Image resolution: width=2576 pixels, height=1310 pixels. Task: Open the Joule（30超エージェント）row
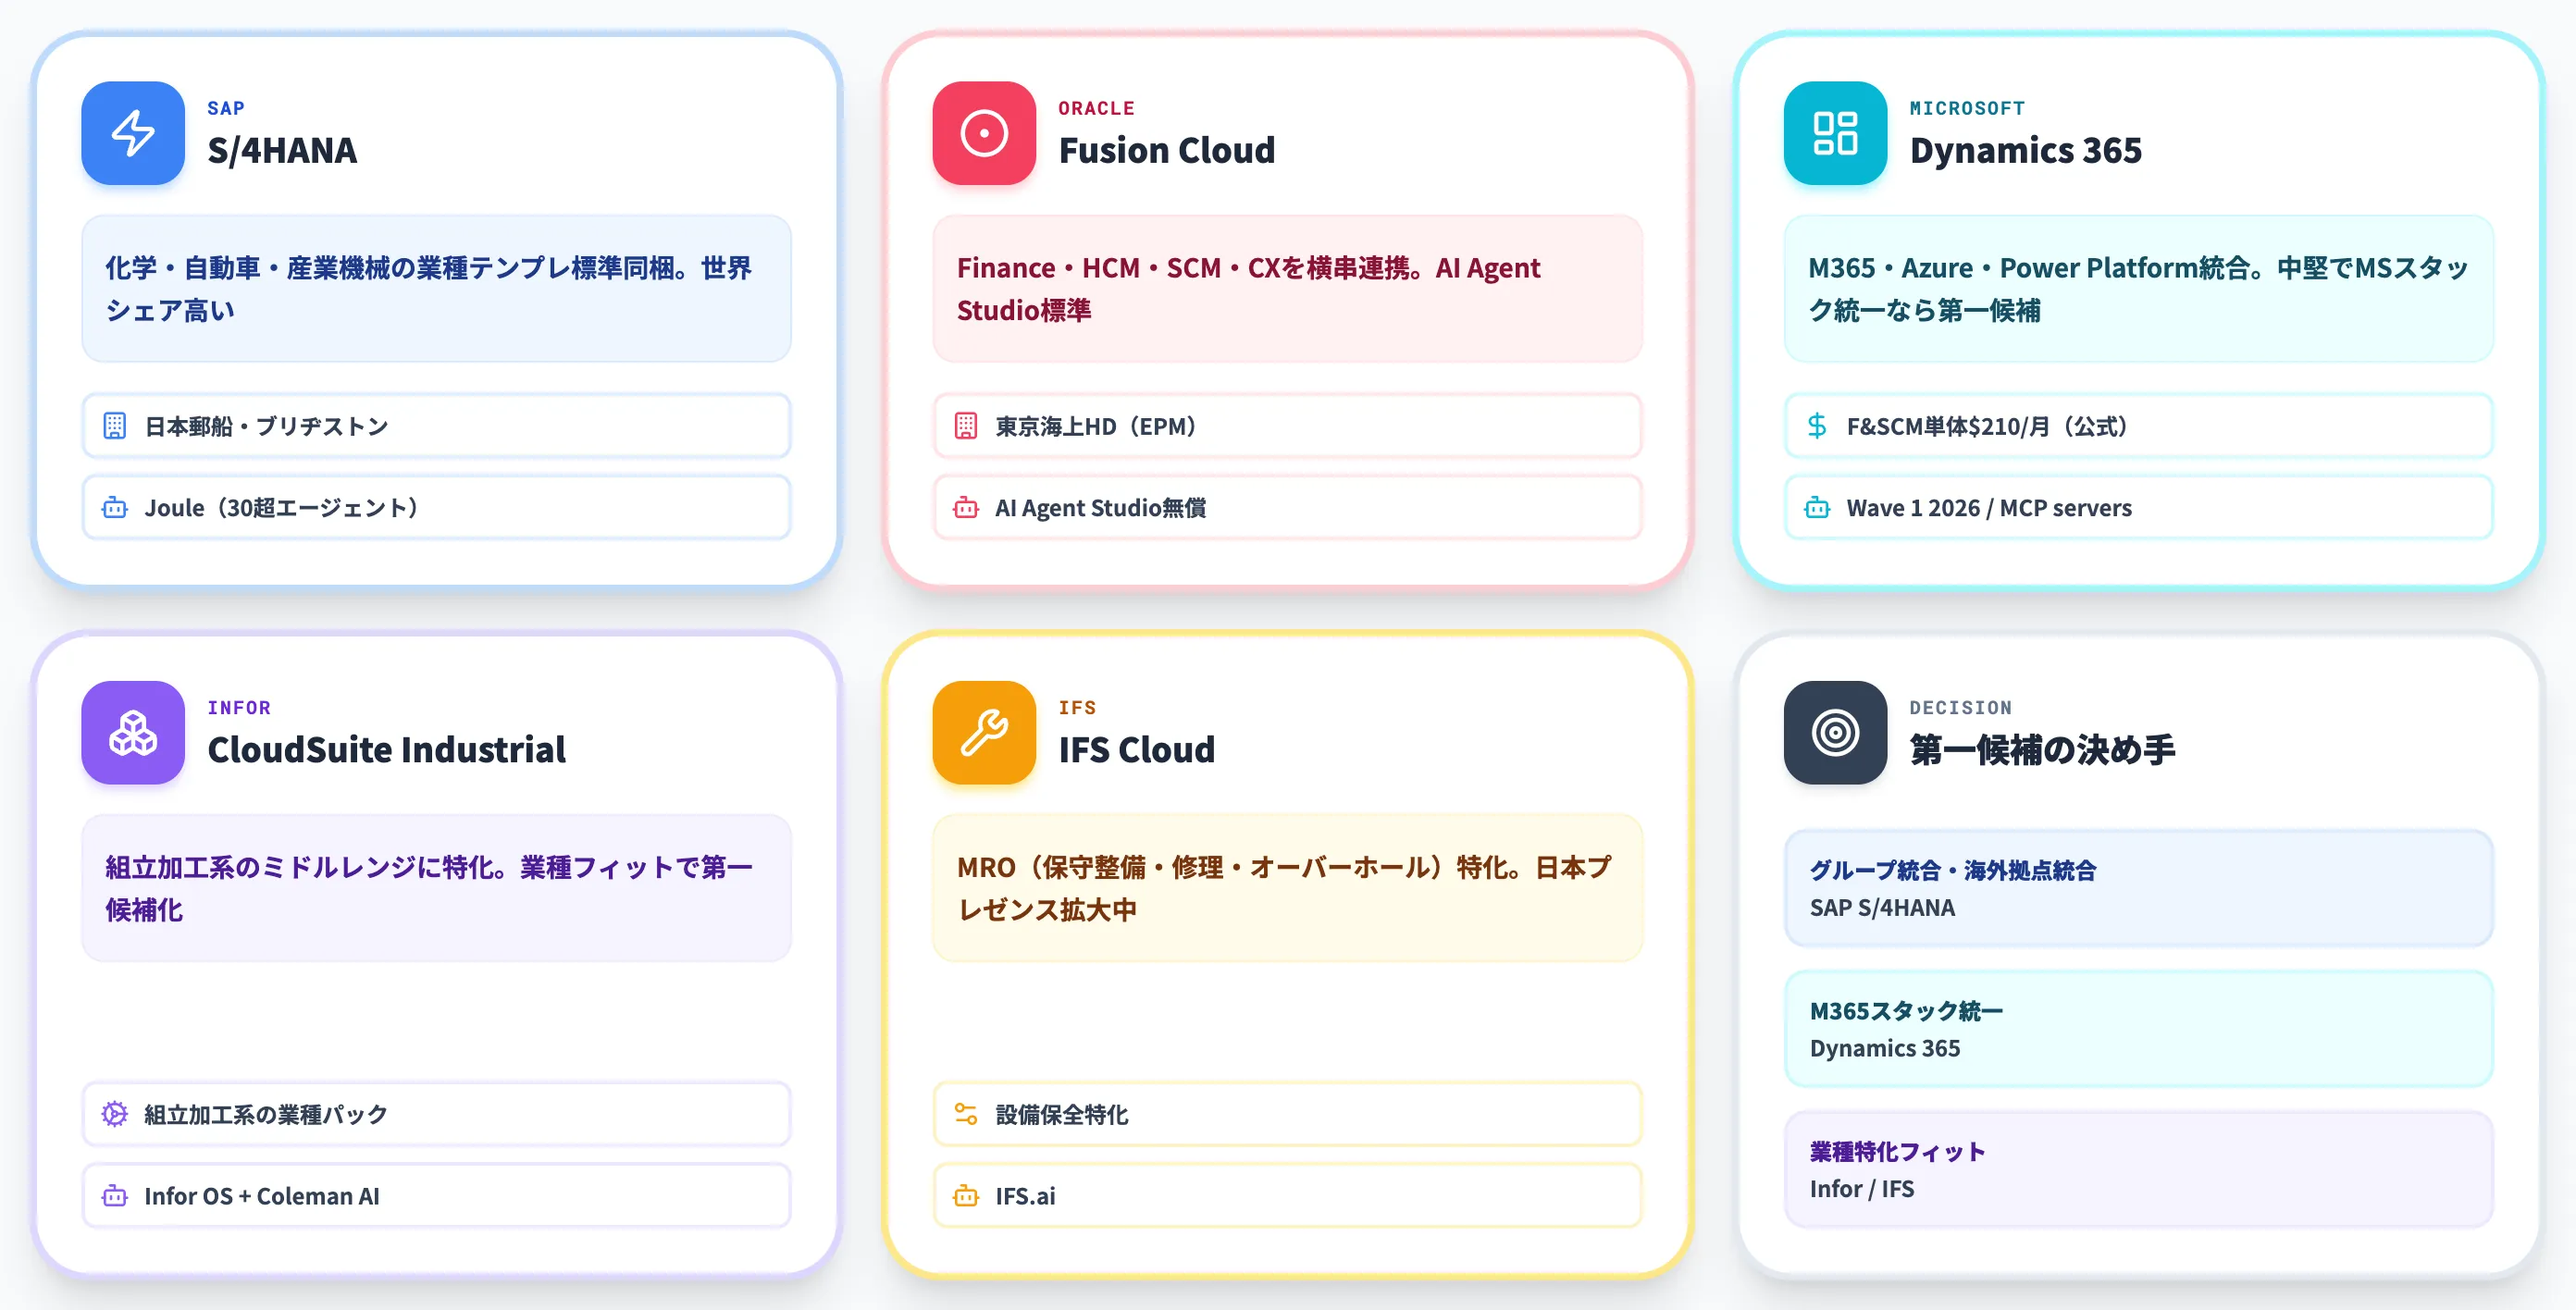coord(436,508)
